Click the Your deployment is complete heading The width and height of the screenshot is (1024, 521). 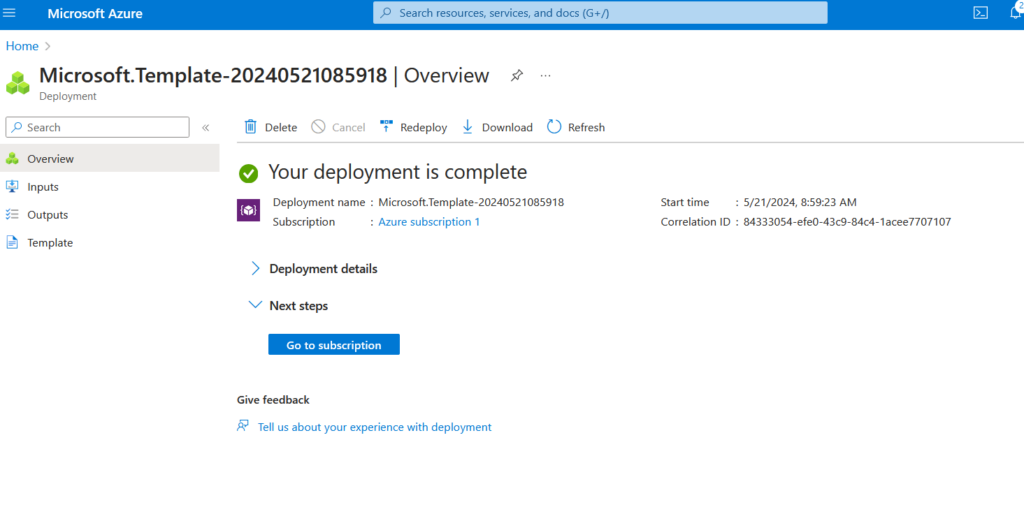398,172
